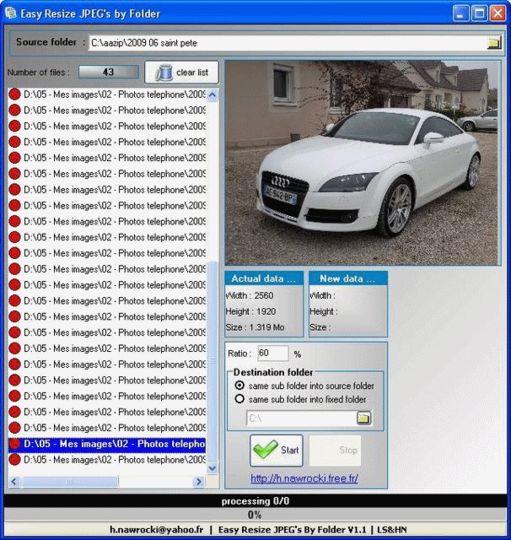Click the horizontal scrollbar left arrow

[x=14, y=481]
